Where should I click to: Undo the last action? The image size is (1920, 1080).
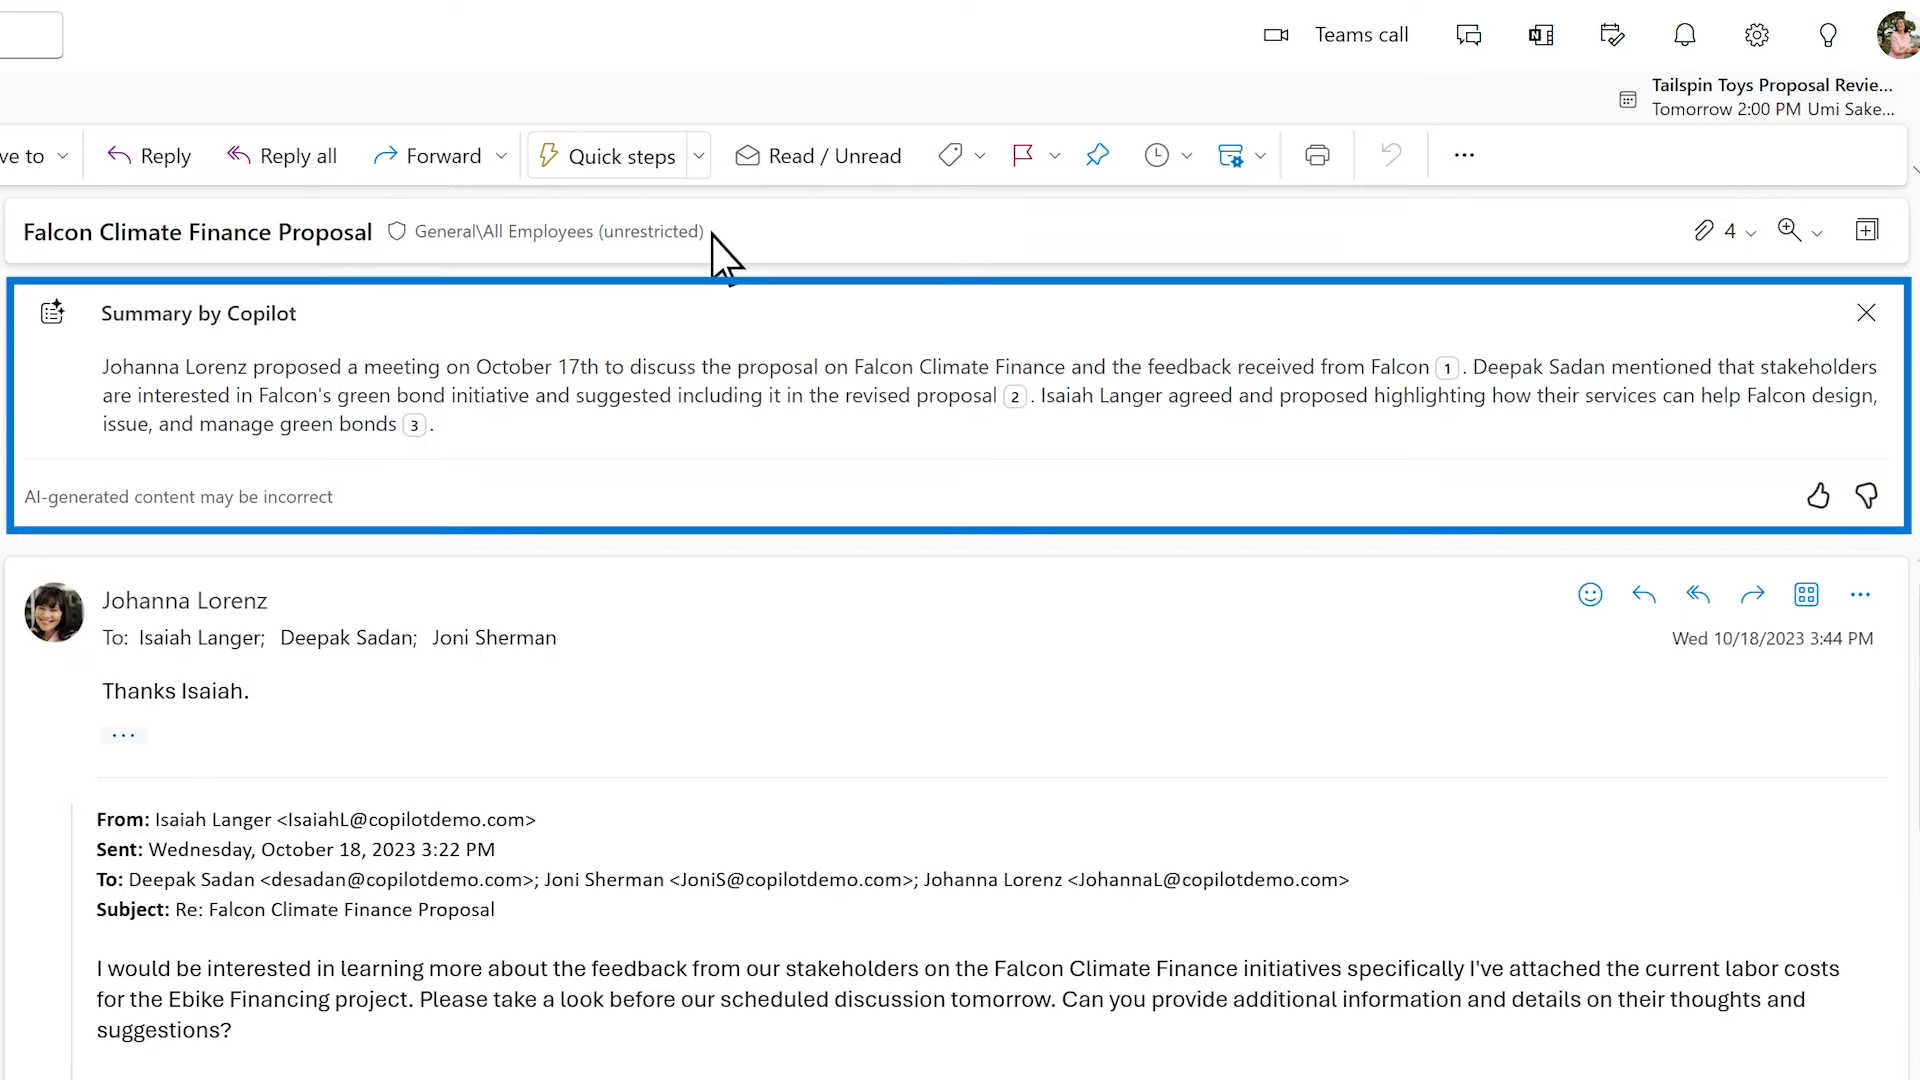point(1390,155)
